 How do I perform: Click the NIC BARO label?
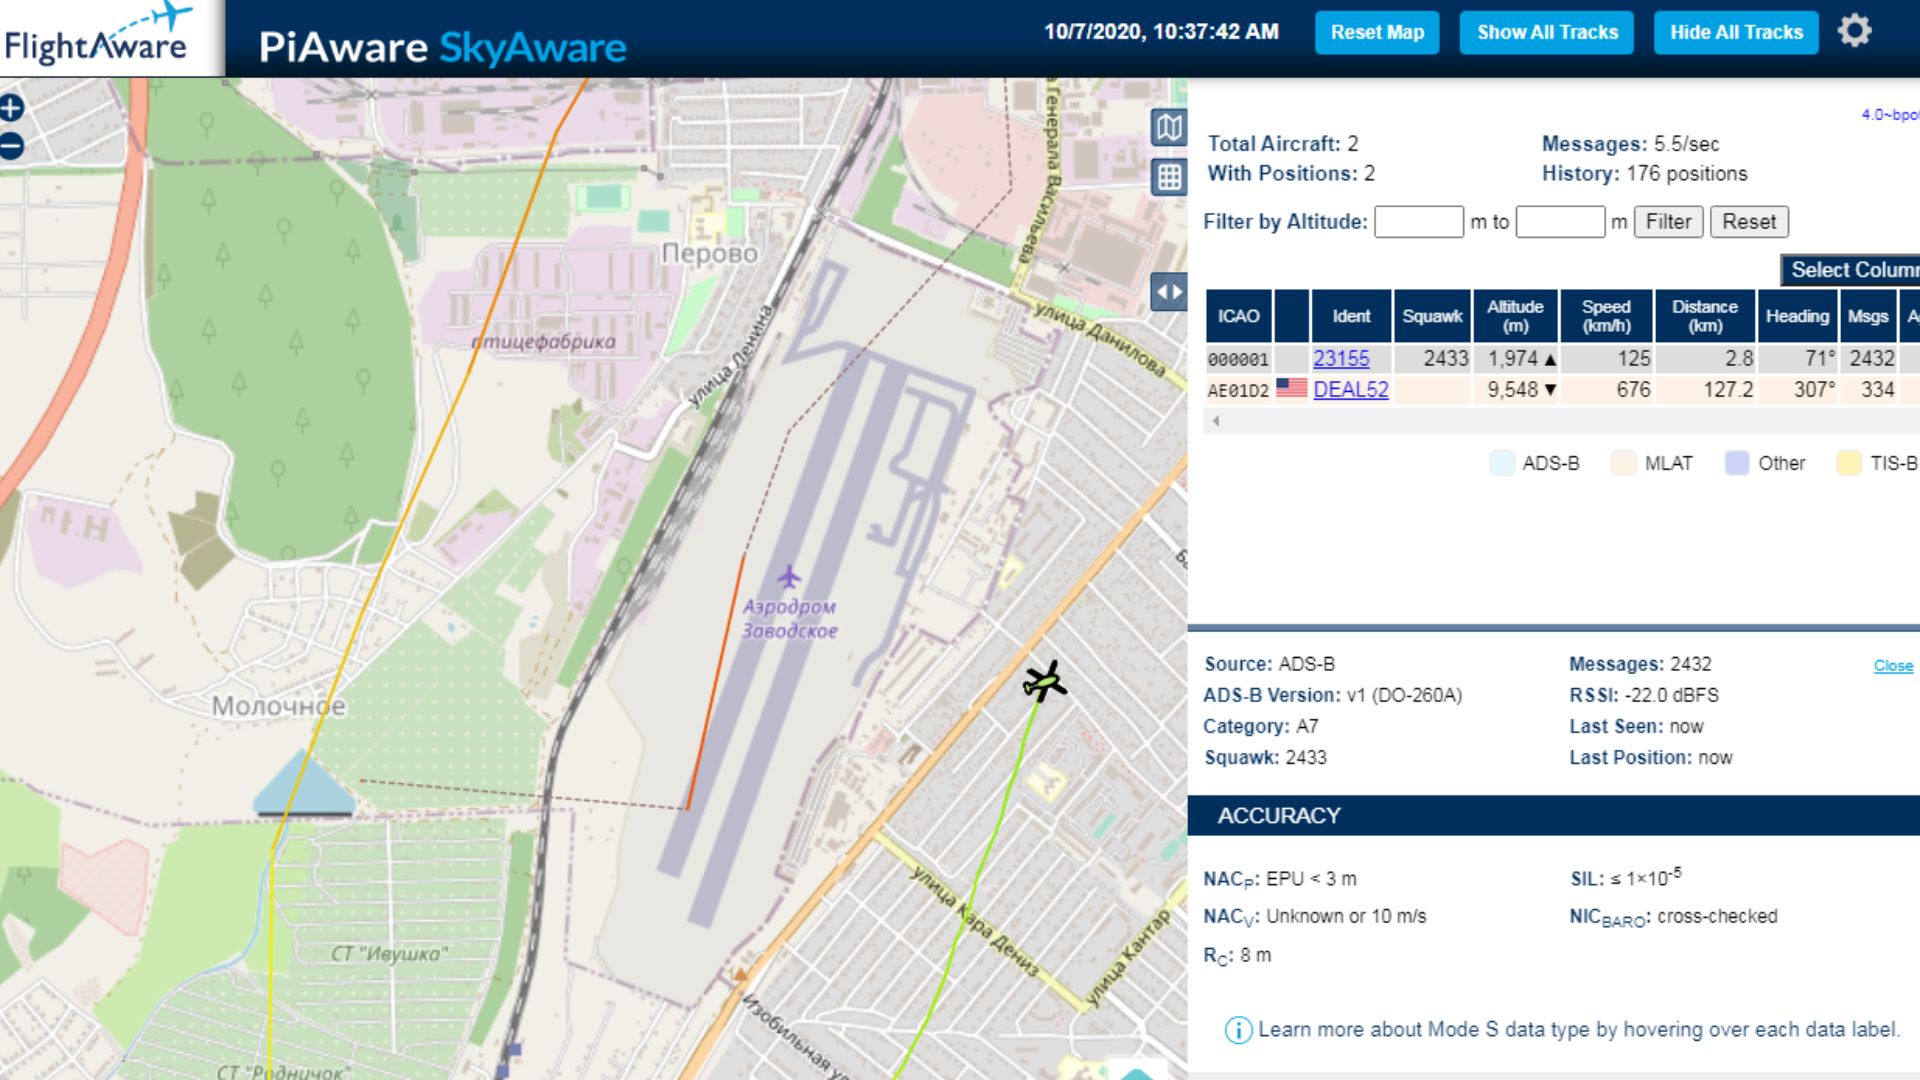[1610, 917]
